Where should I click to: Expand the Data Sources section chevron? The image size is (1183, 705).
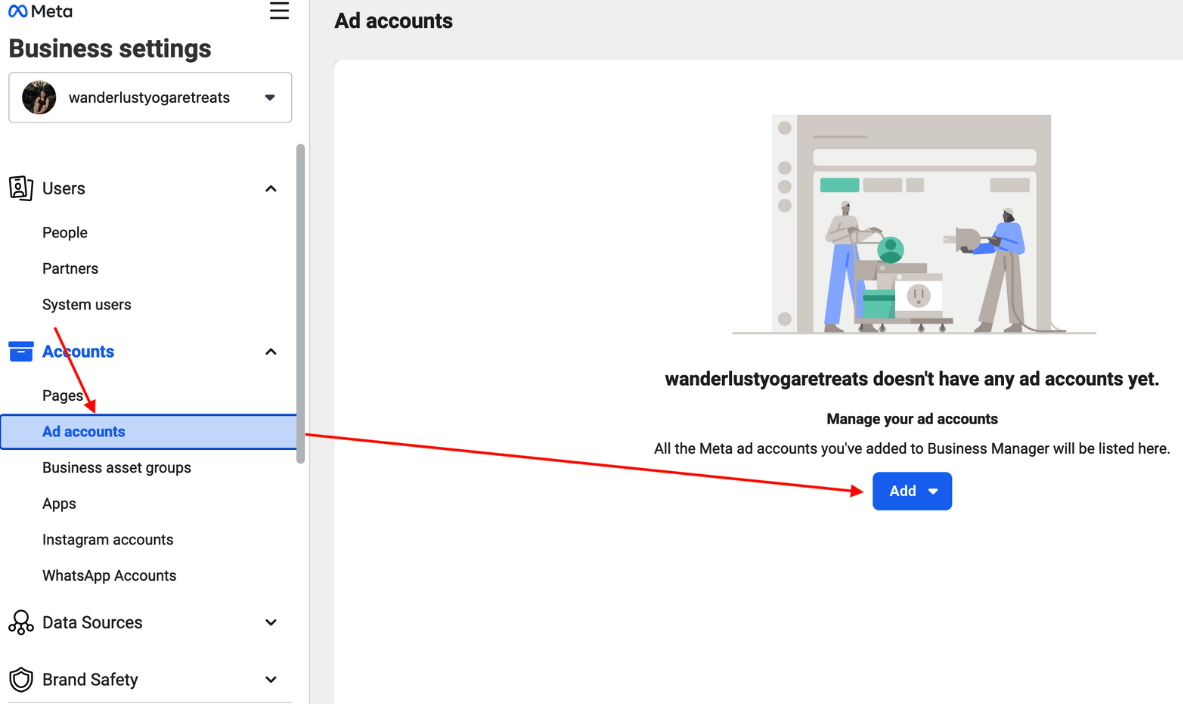[271, 623]
